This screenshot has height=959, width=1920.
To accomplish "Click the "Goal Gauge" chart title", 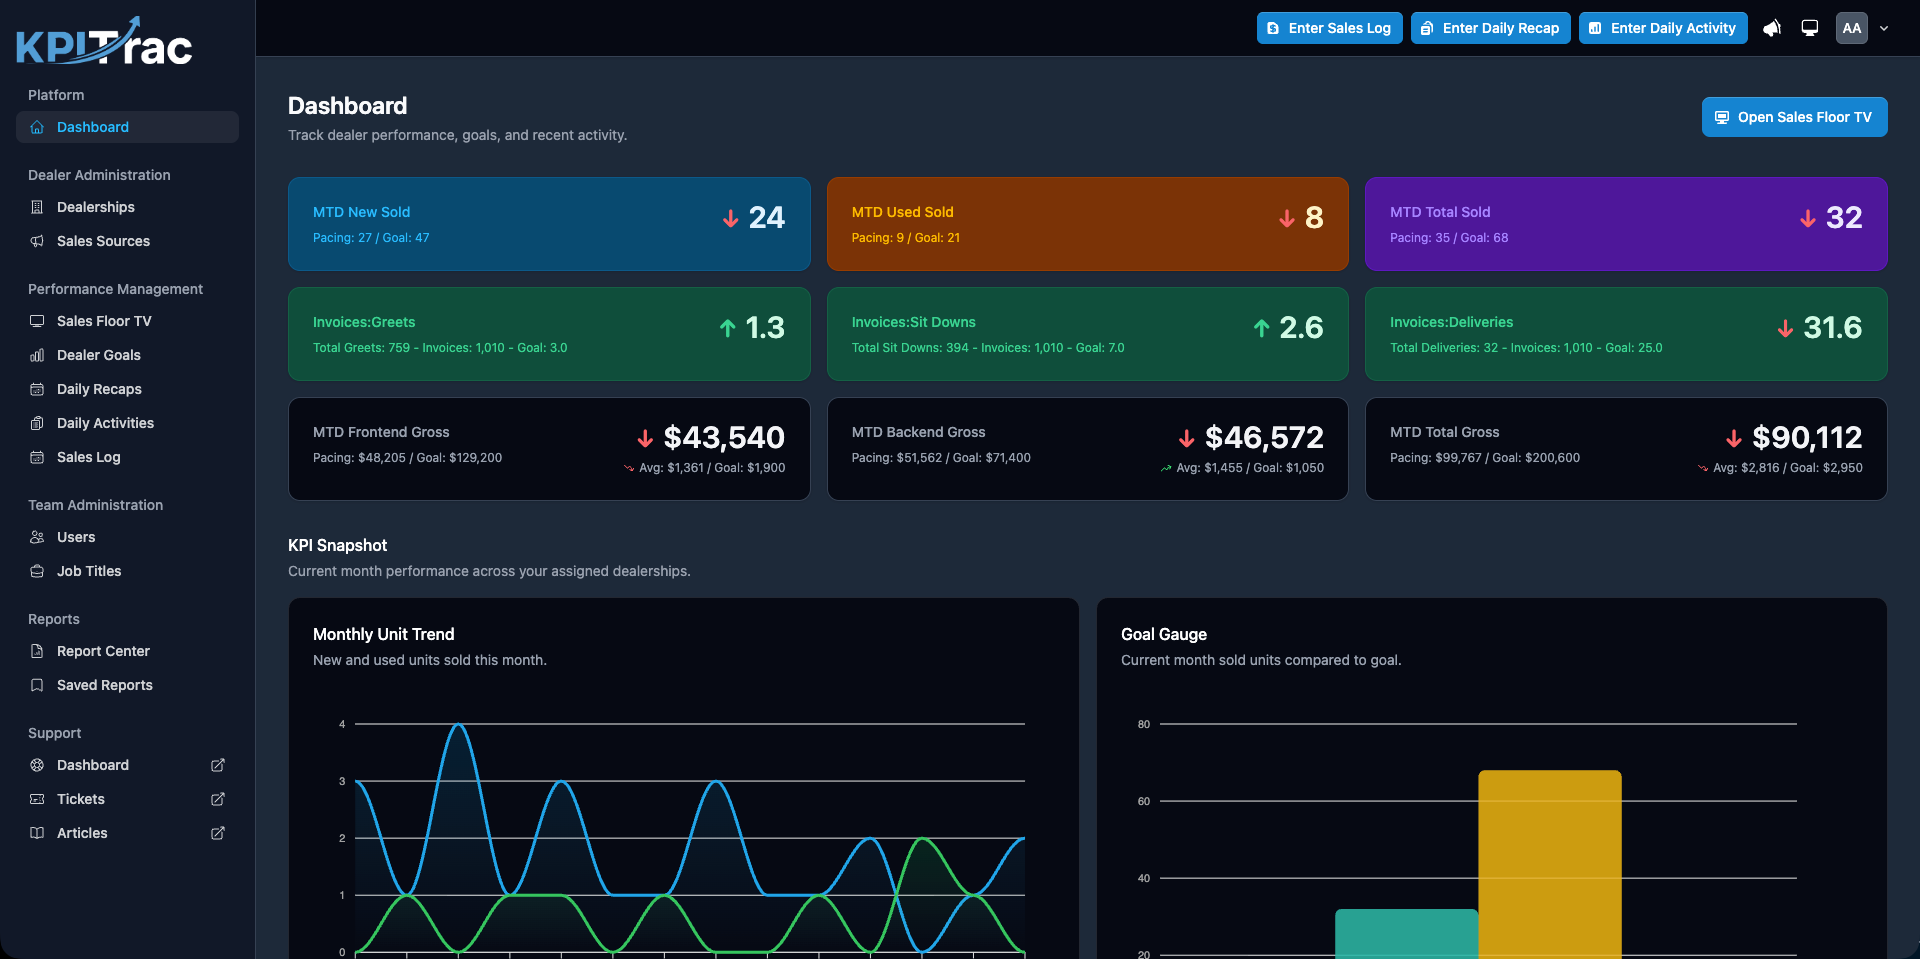I will coord(1164,634).
